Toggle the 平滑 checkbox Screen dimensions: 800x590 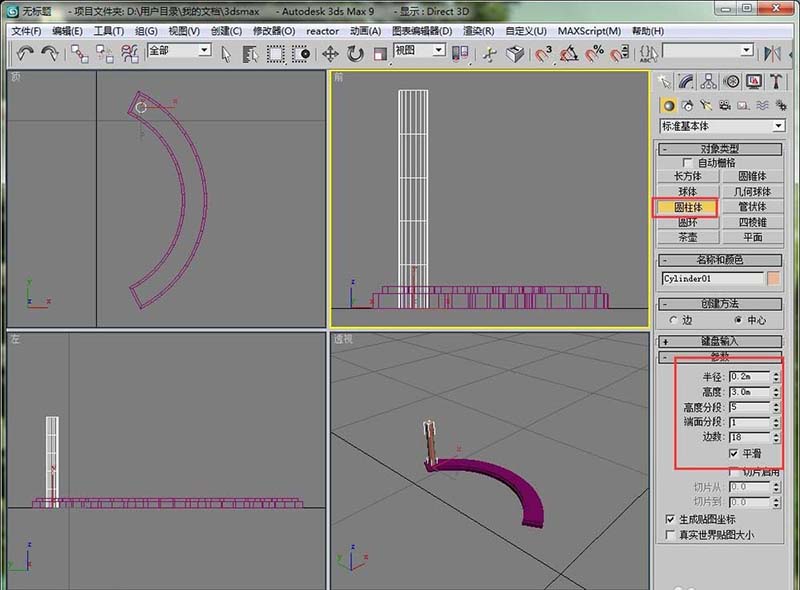point(734,454)
